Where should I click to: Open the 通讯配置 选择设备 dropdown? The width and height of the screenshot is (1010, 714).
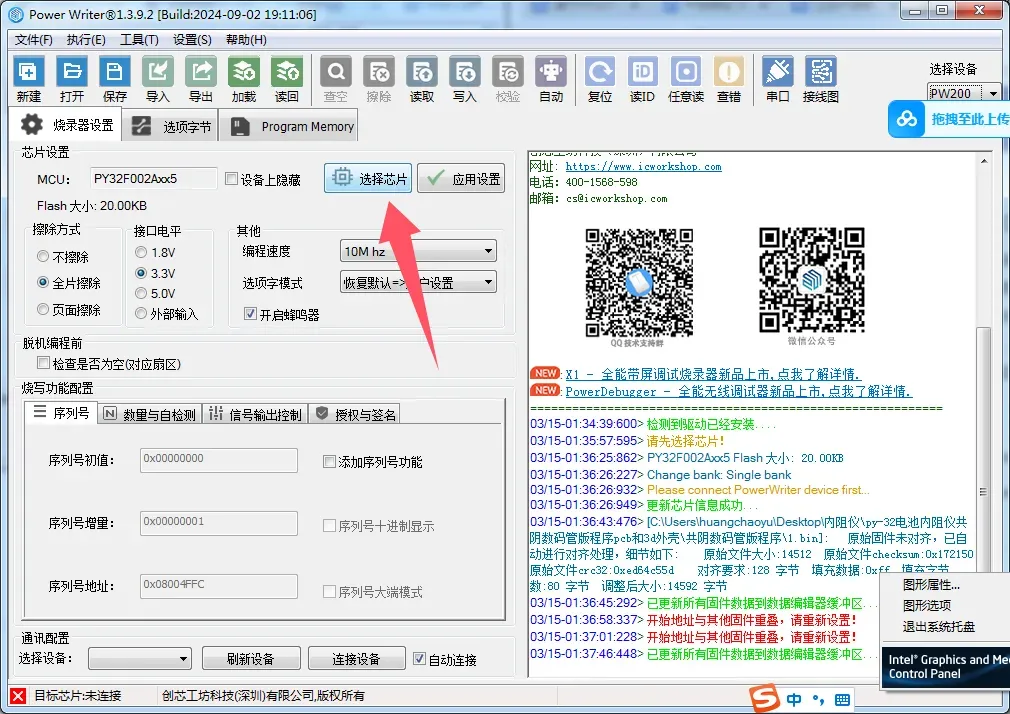pos(140,658)
